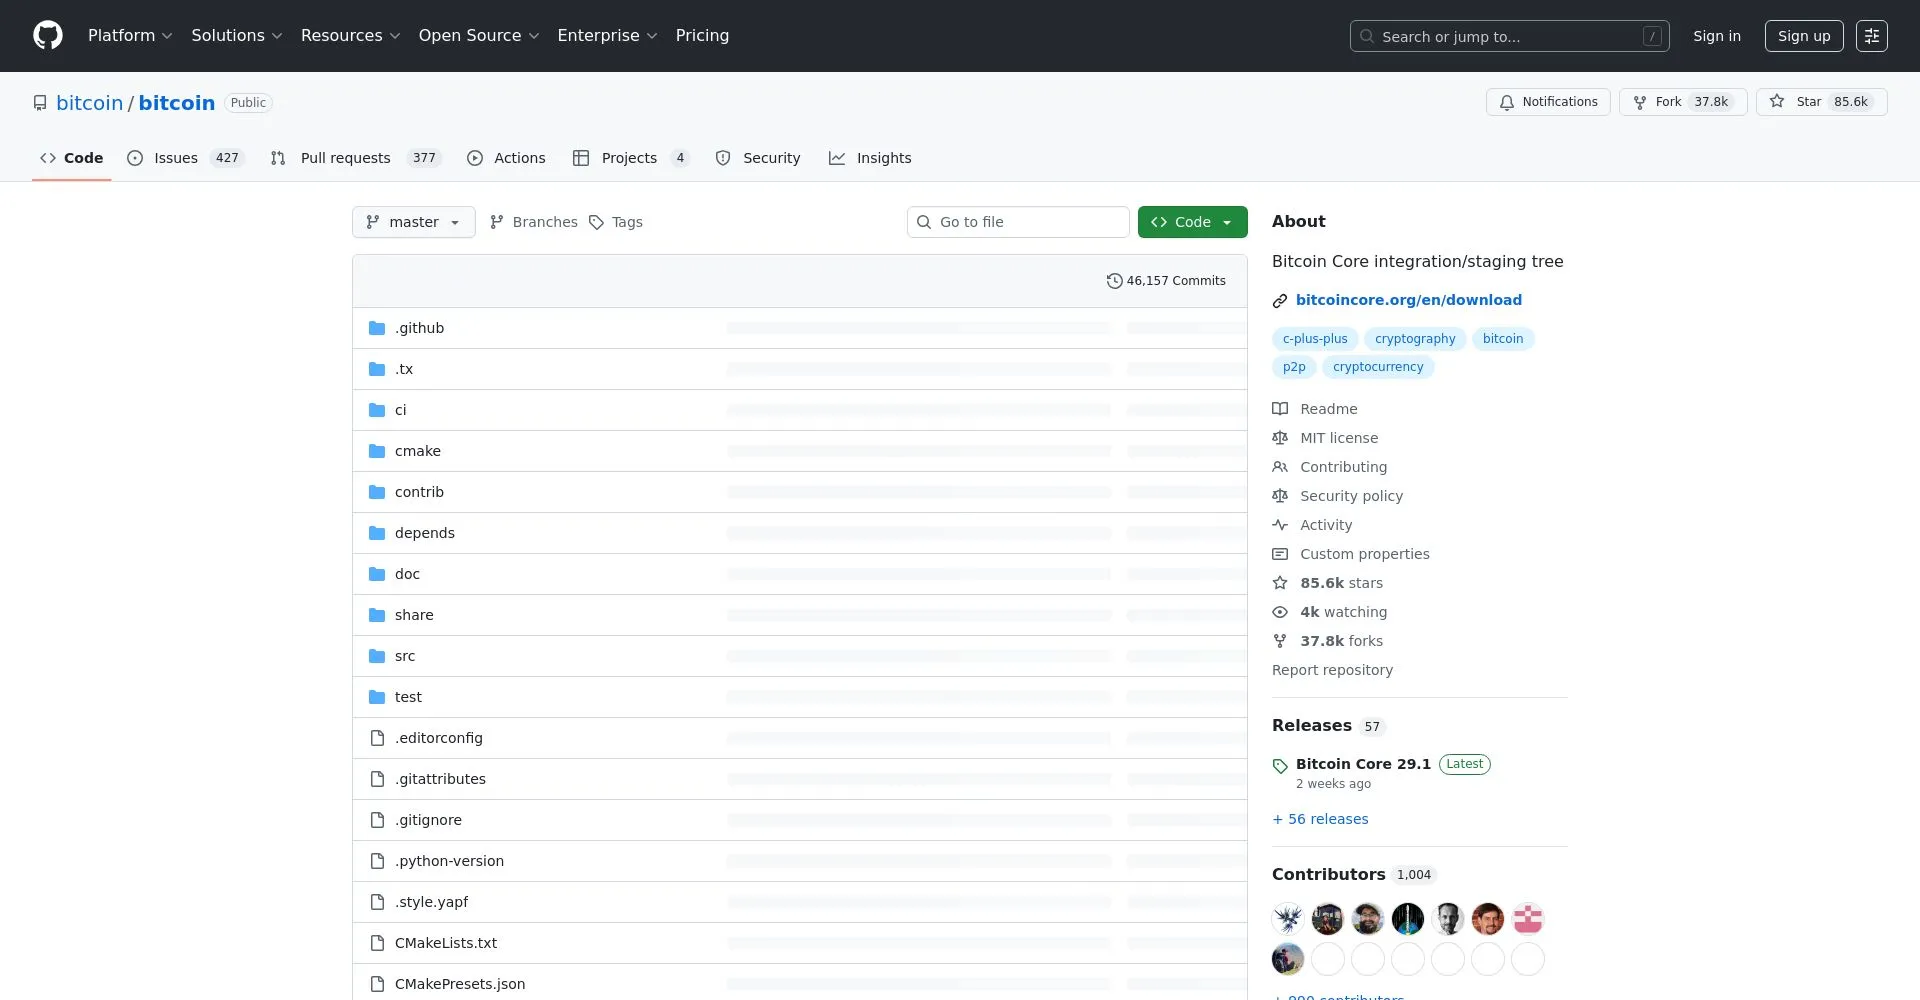This screenshot has height=1000, width=1920.
Task: Expand the Platform menu
Action: pos(130,36)
